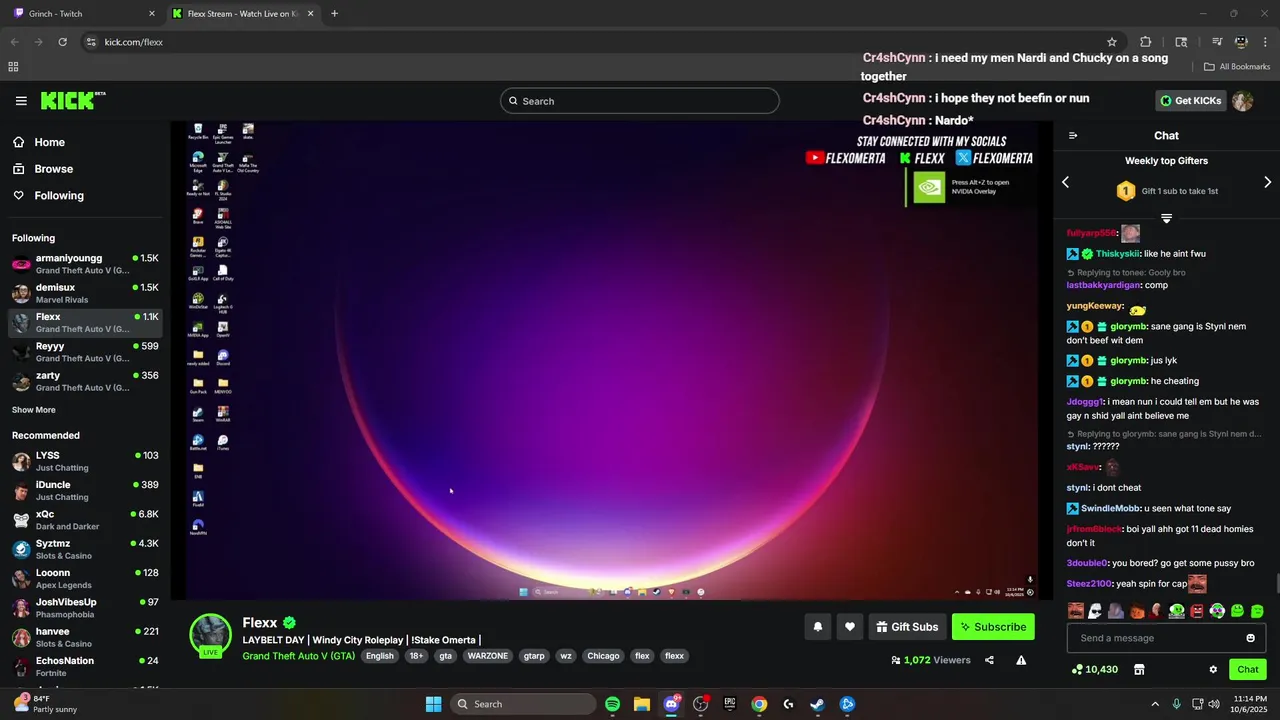This screenshot has height=720, width=1280.
Task: Click the Chicago tag
Action: point(603,656)
